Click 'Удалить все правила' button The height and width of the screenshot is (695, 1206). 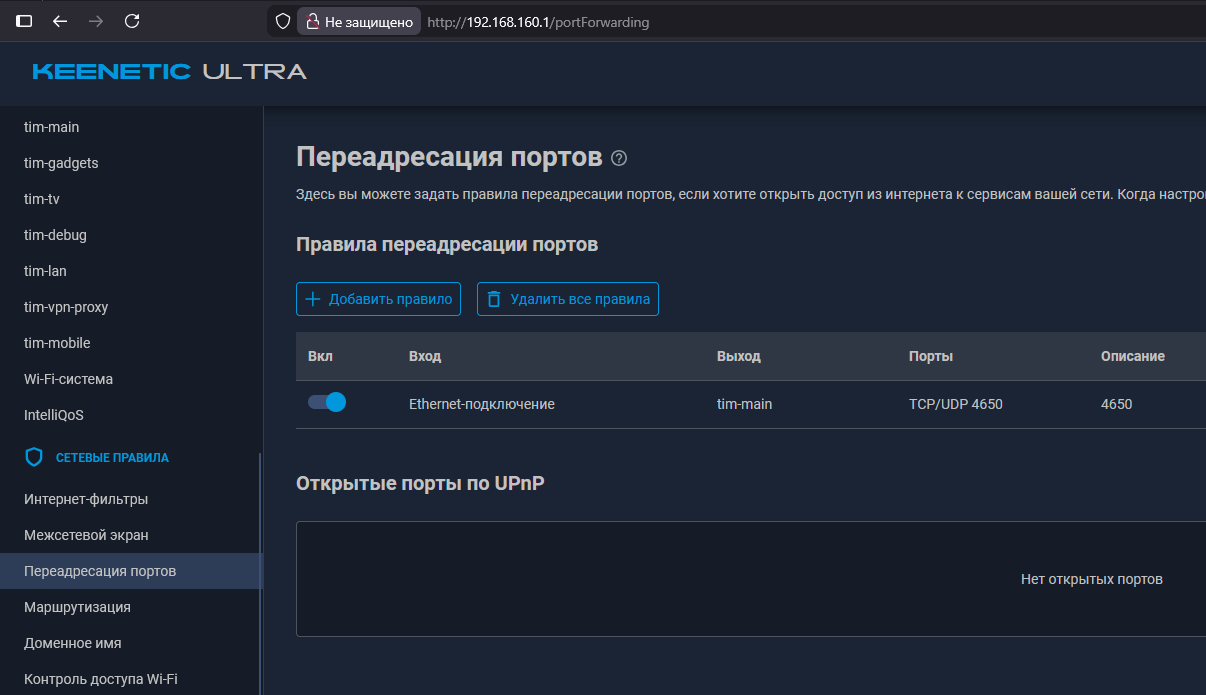(x=567, y=299)
